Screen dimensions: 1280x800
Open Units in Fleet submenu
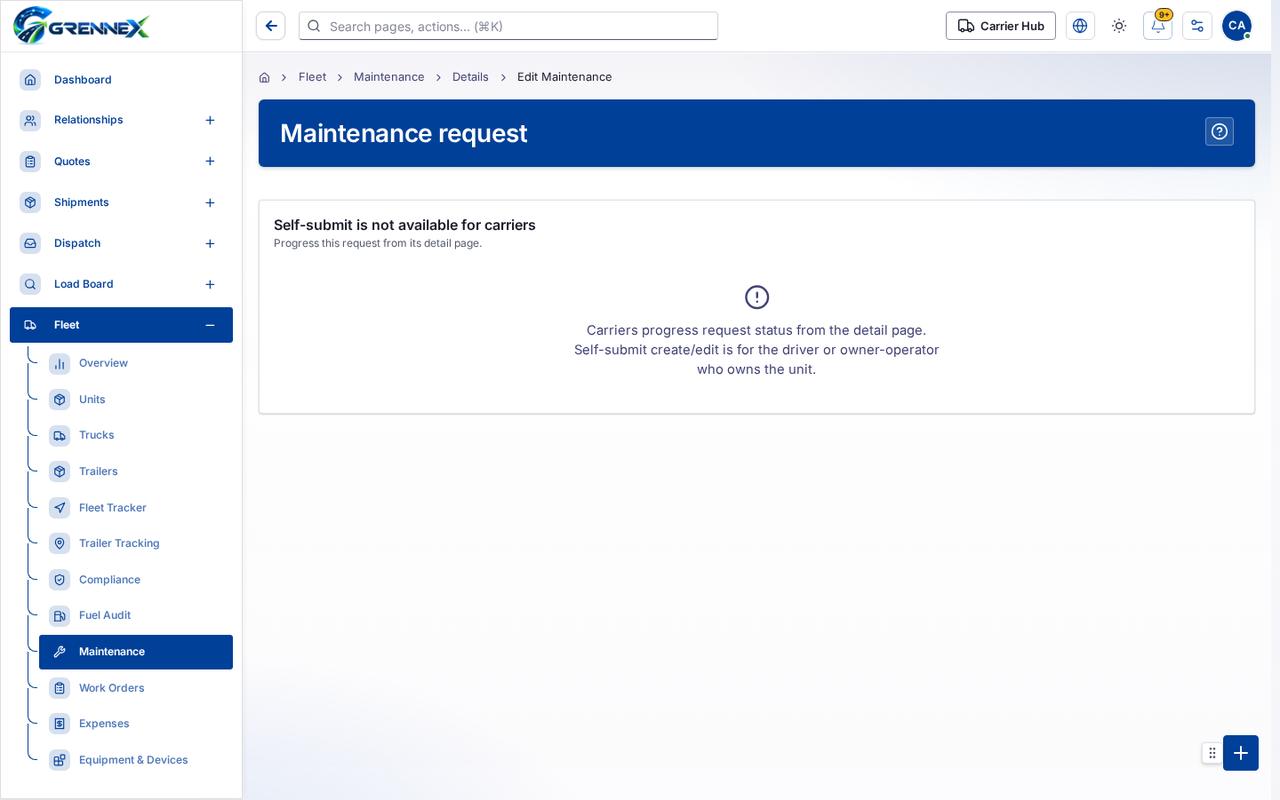pyautogui.click(x=136, y=399)
